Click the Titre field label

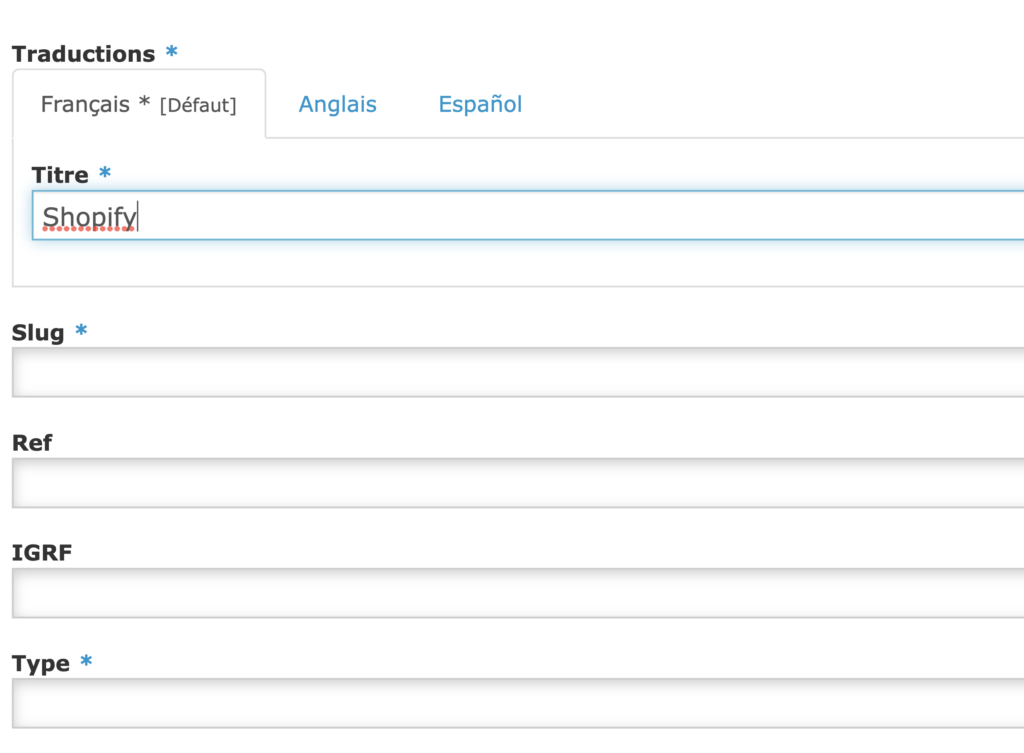60,174
